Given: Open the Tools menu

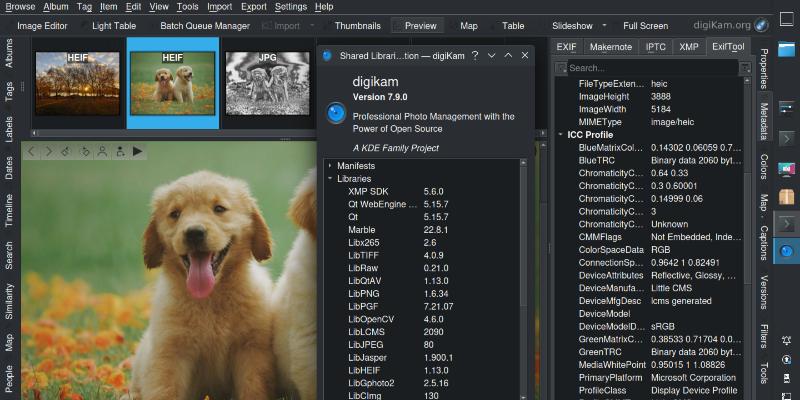Looking at the screenshot, I should click(x=187, y=7).
